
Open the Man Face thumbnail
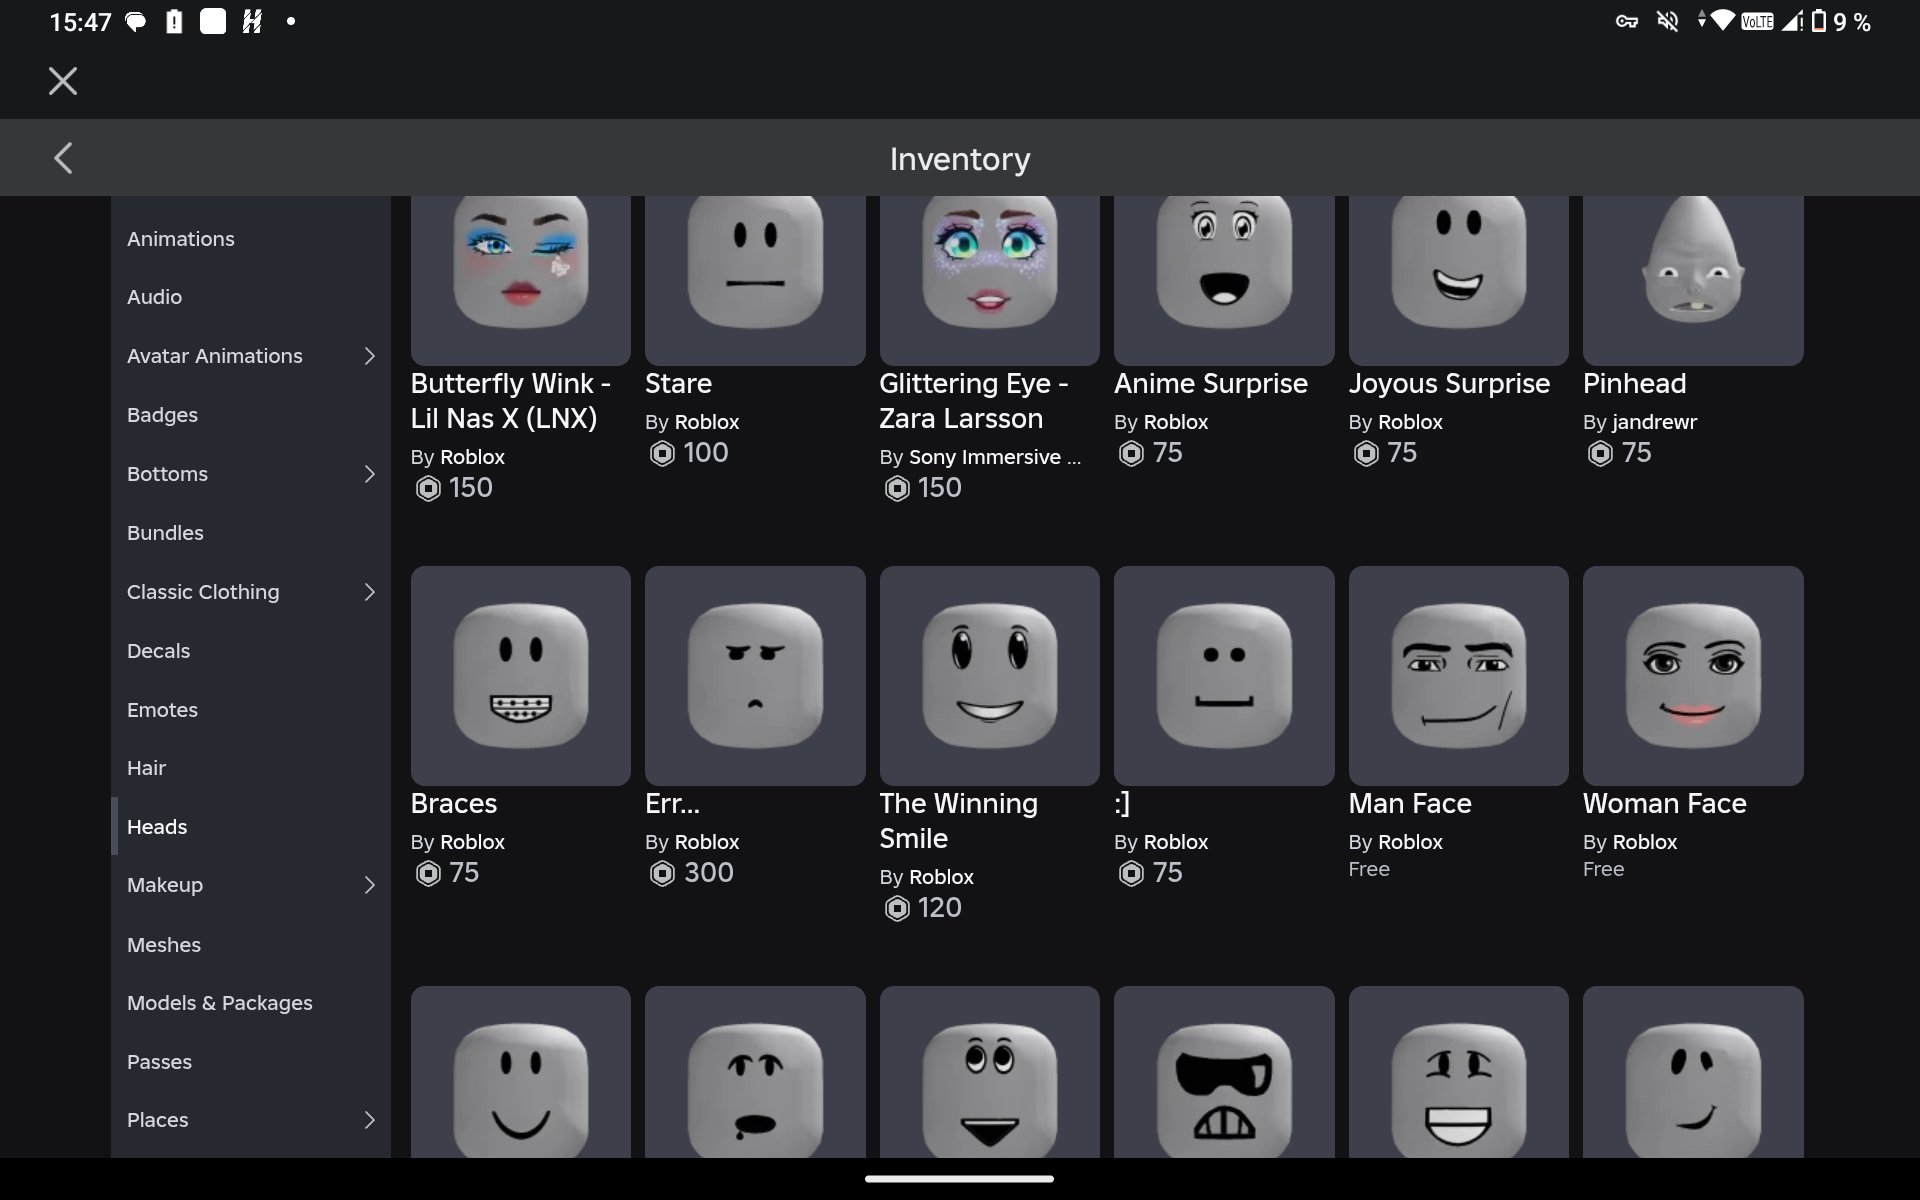coord(1458,676)
